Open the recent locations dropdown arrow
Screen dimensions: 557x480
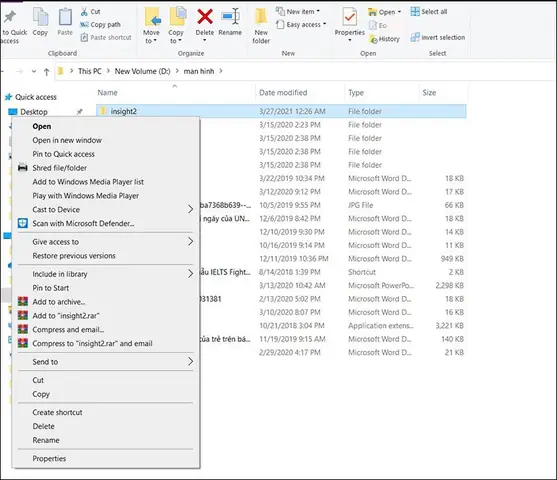pos(34,71)
